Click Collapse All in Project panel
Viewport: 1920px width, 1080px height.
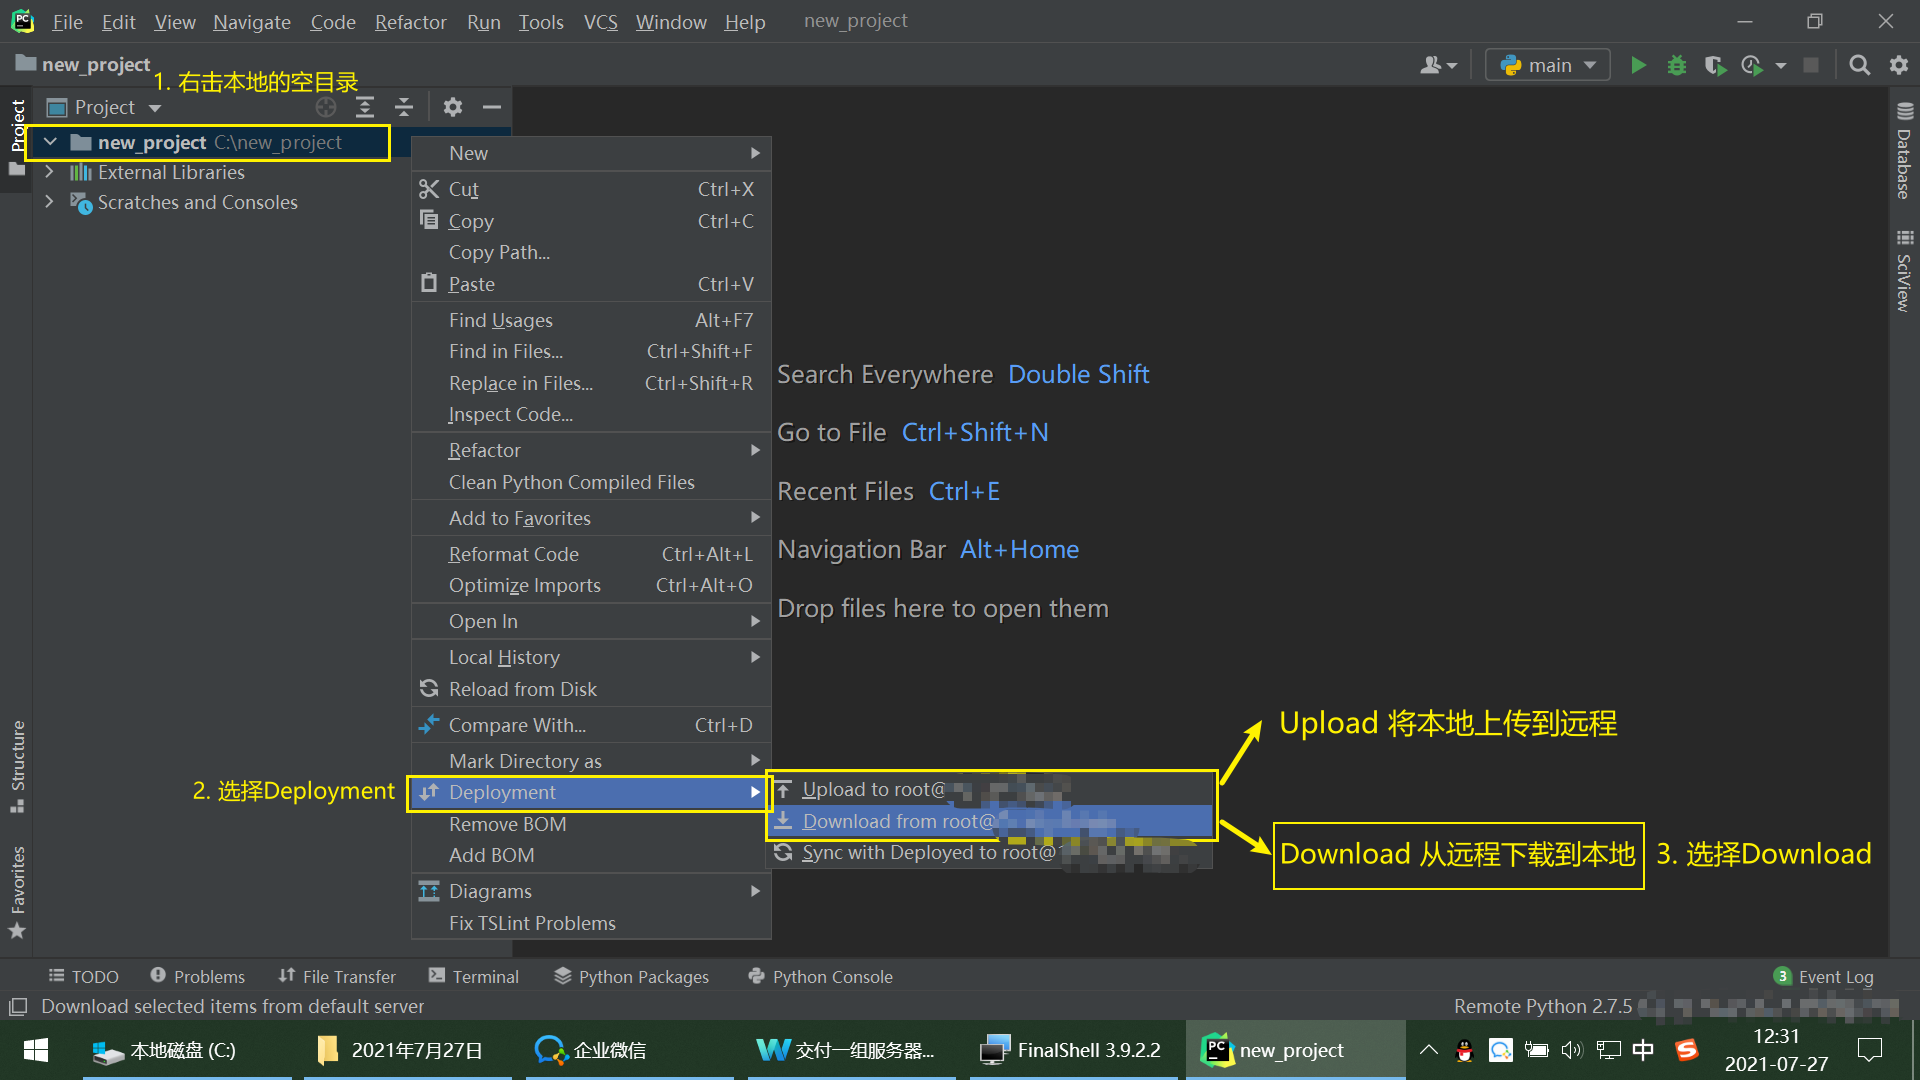404,107
